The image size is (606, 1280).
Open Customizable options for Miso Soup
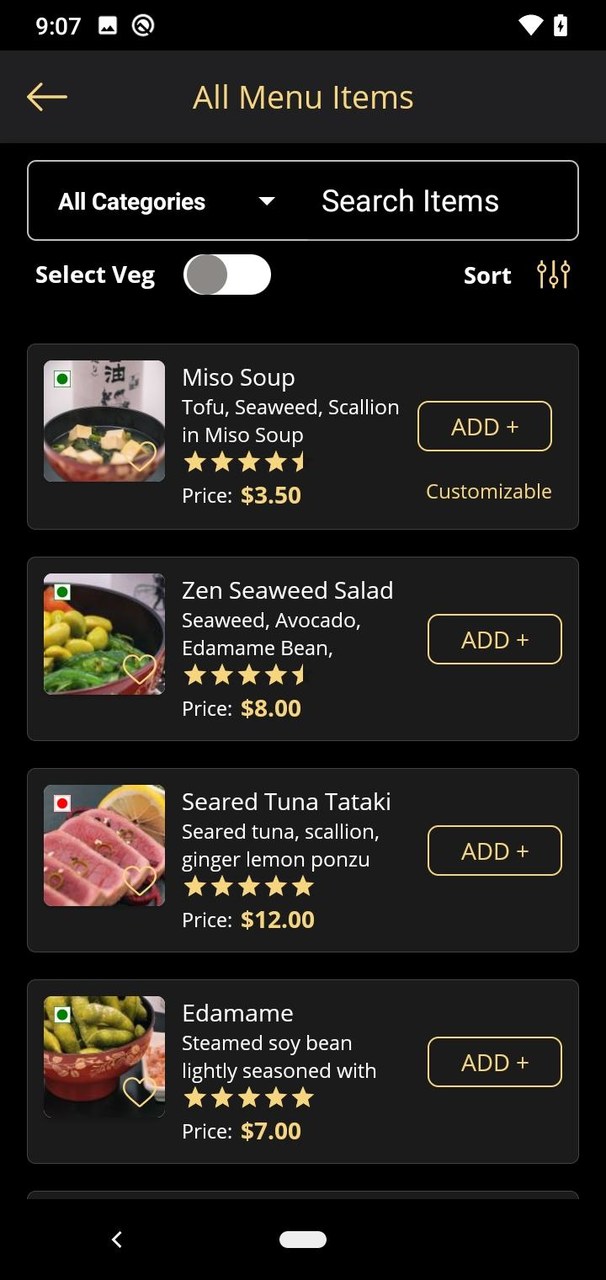pos(488,491)
